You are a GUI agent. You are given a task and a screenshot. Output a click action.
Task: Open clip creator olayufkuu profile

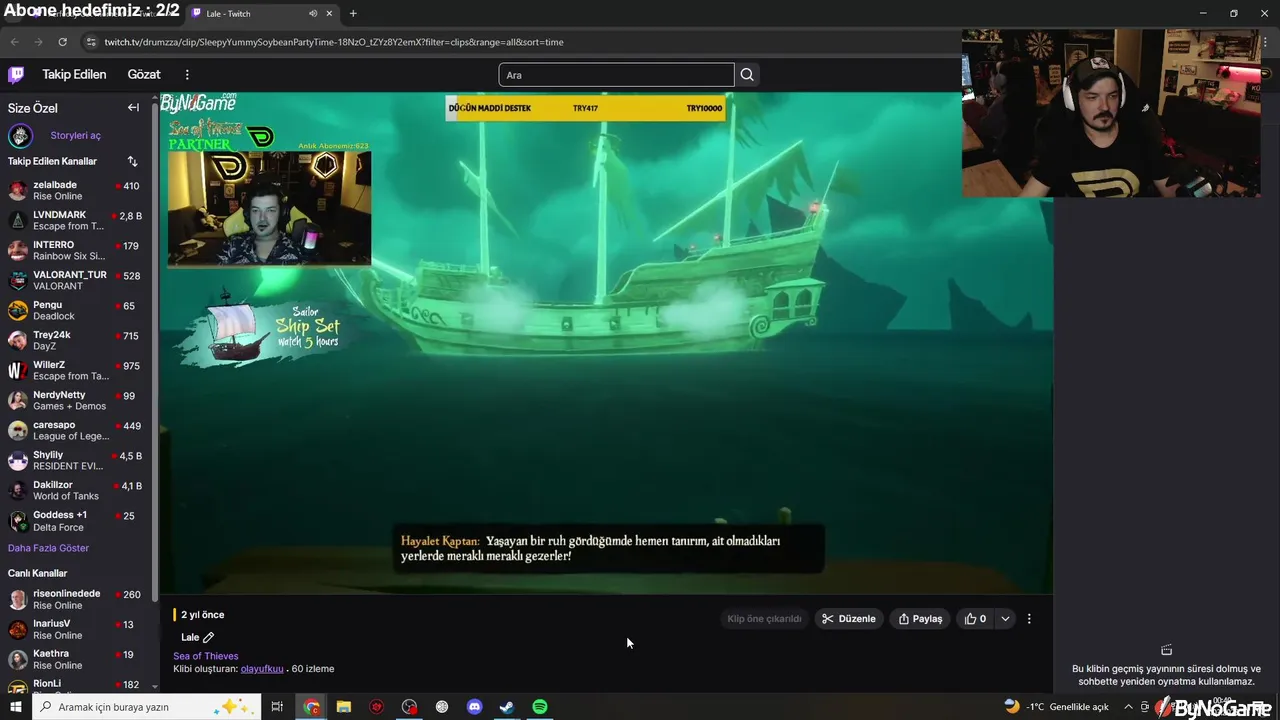click(262, 669)
